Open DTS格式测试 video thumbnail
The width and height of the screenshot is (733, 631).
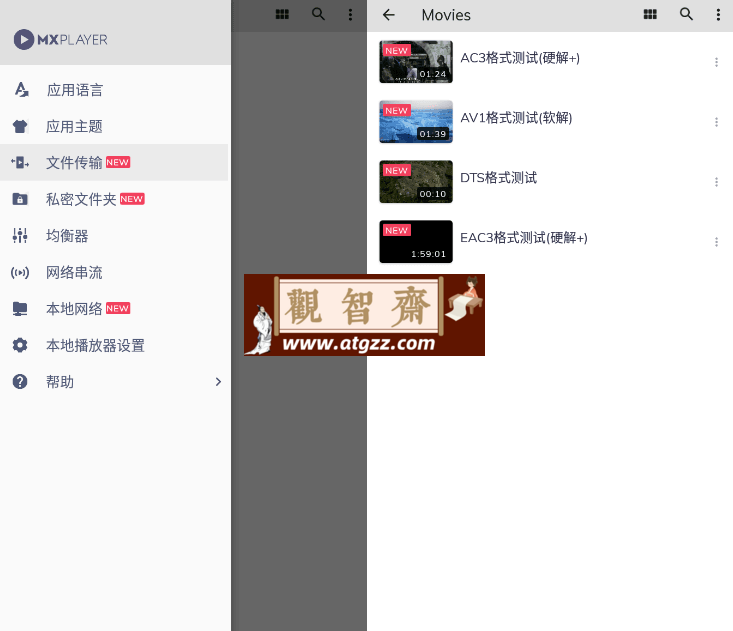(416, 182)
